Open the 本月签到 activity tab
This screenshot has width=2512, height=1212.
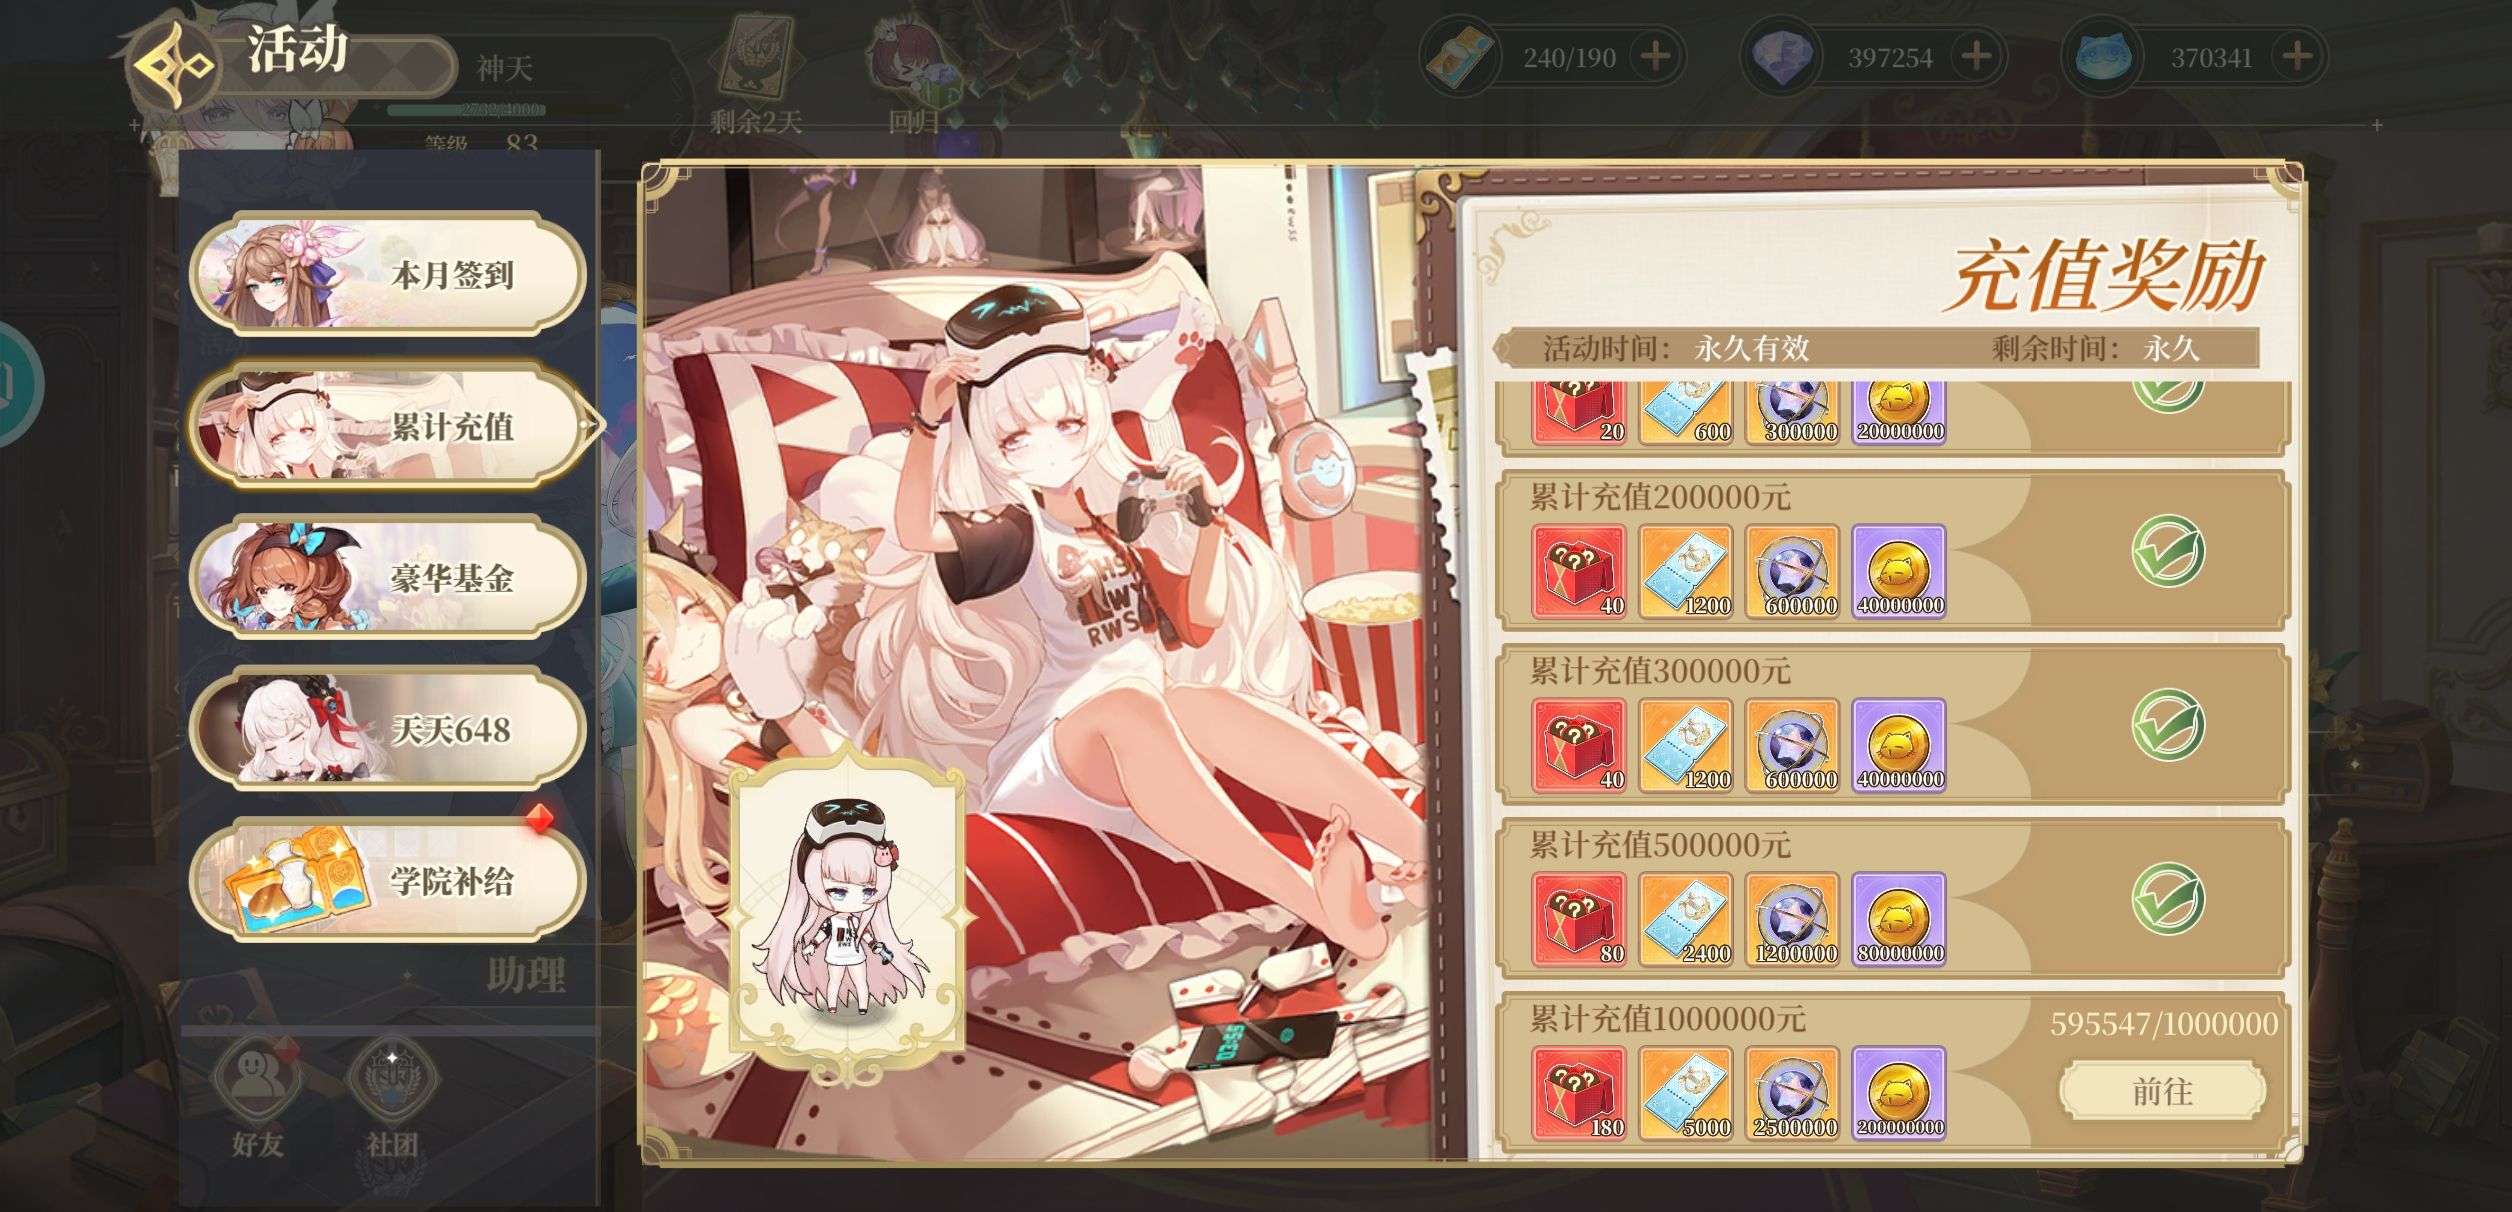click(x=387, y=273)
